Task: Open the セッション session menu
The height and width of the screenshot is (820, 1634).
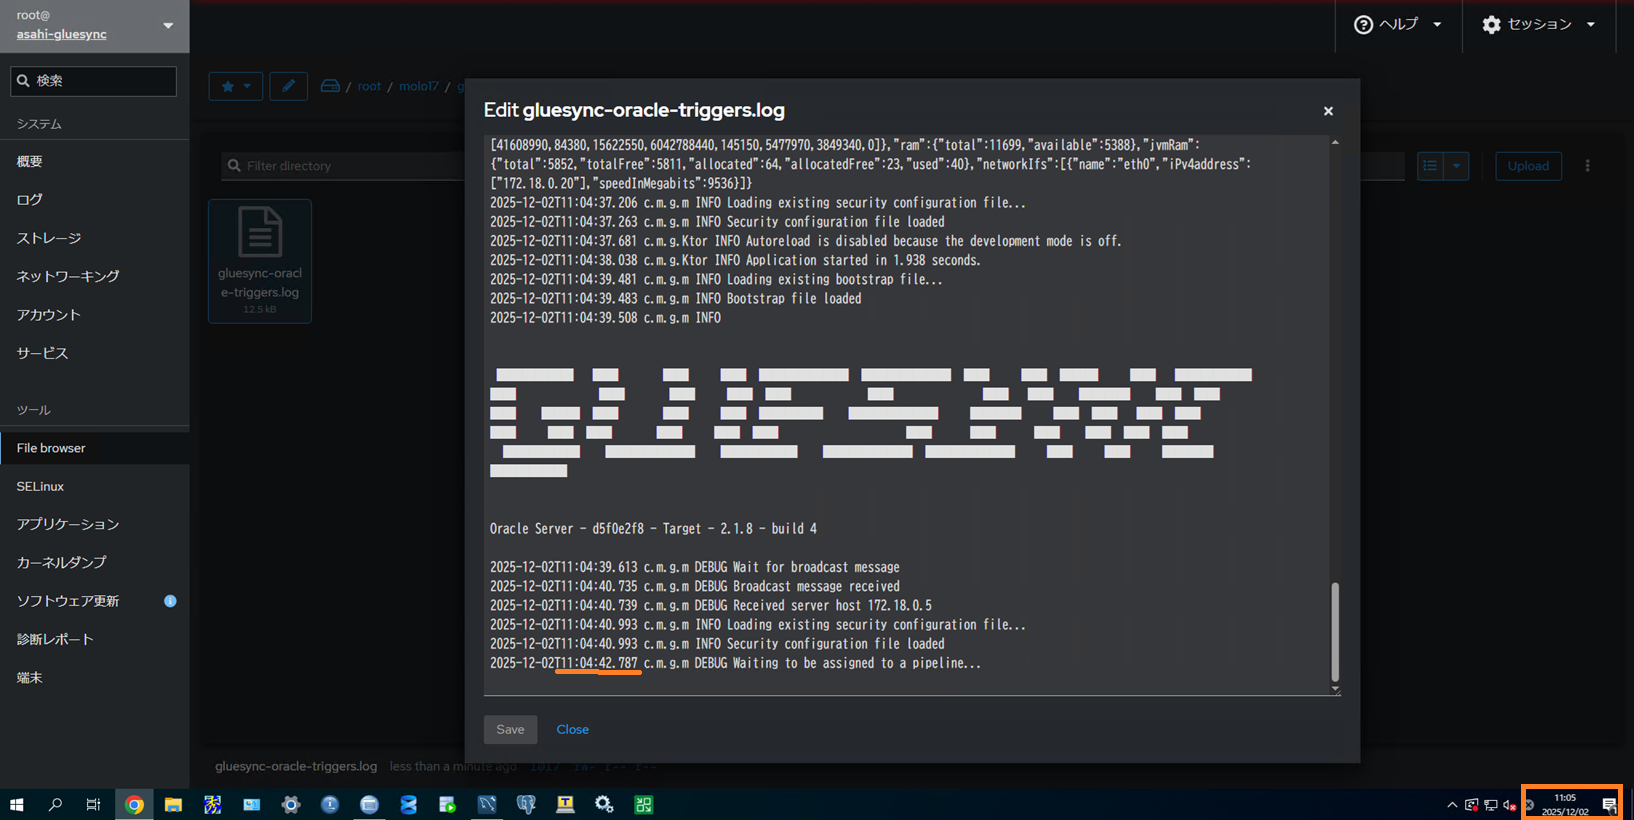Action: 1538,24
